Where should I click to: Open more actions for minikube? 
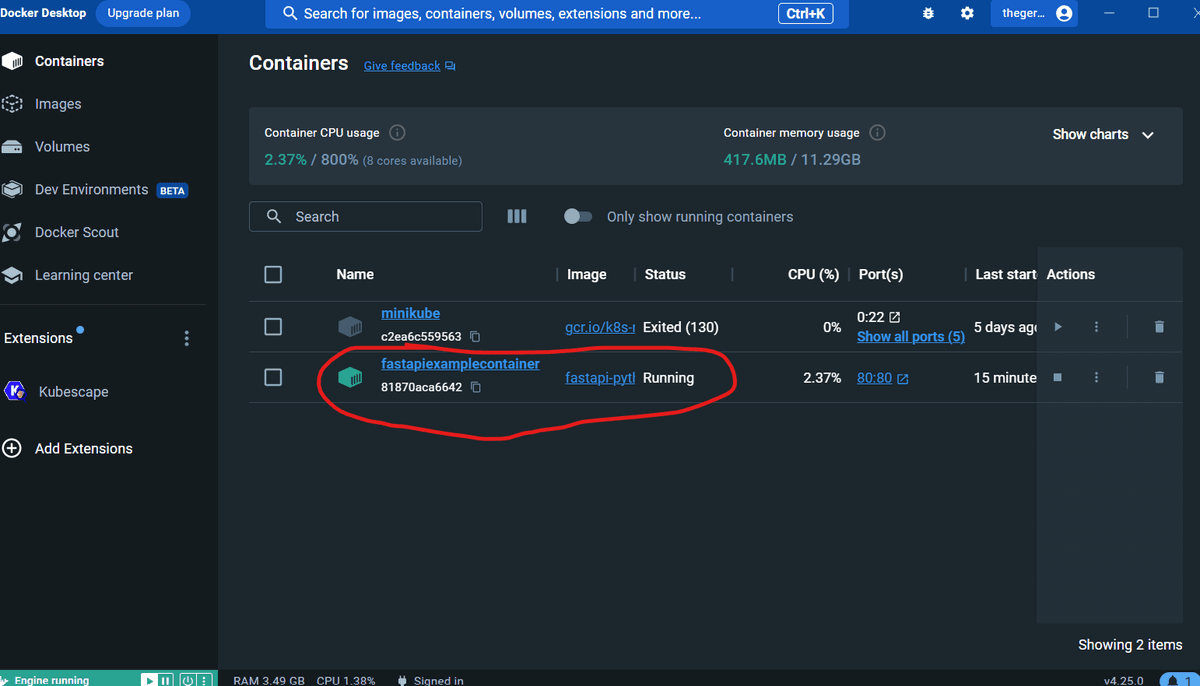tap(1096, 327)
